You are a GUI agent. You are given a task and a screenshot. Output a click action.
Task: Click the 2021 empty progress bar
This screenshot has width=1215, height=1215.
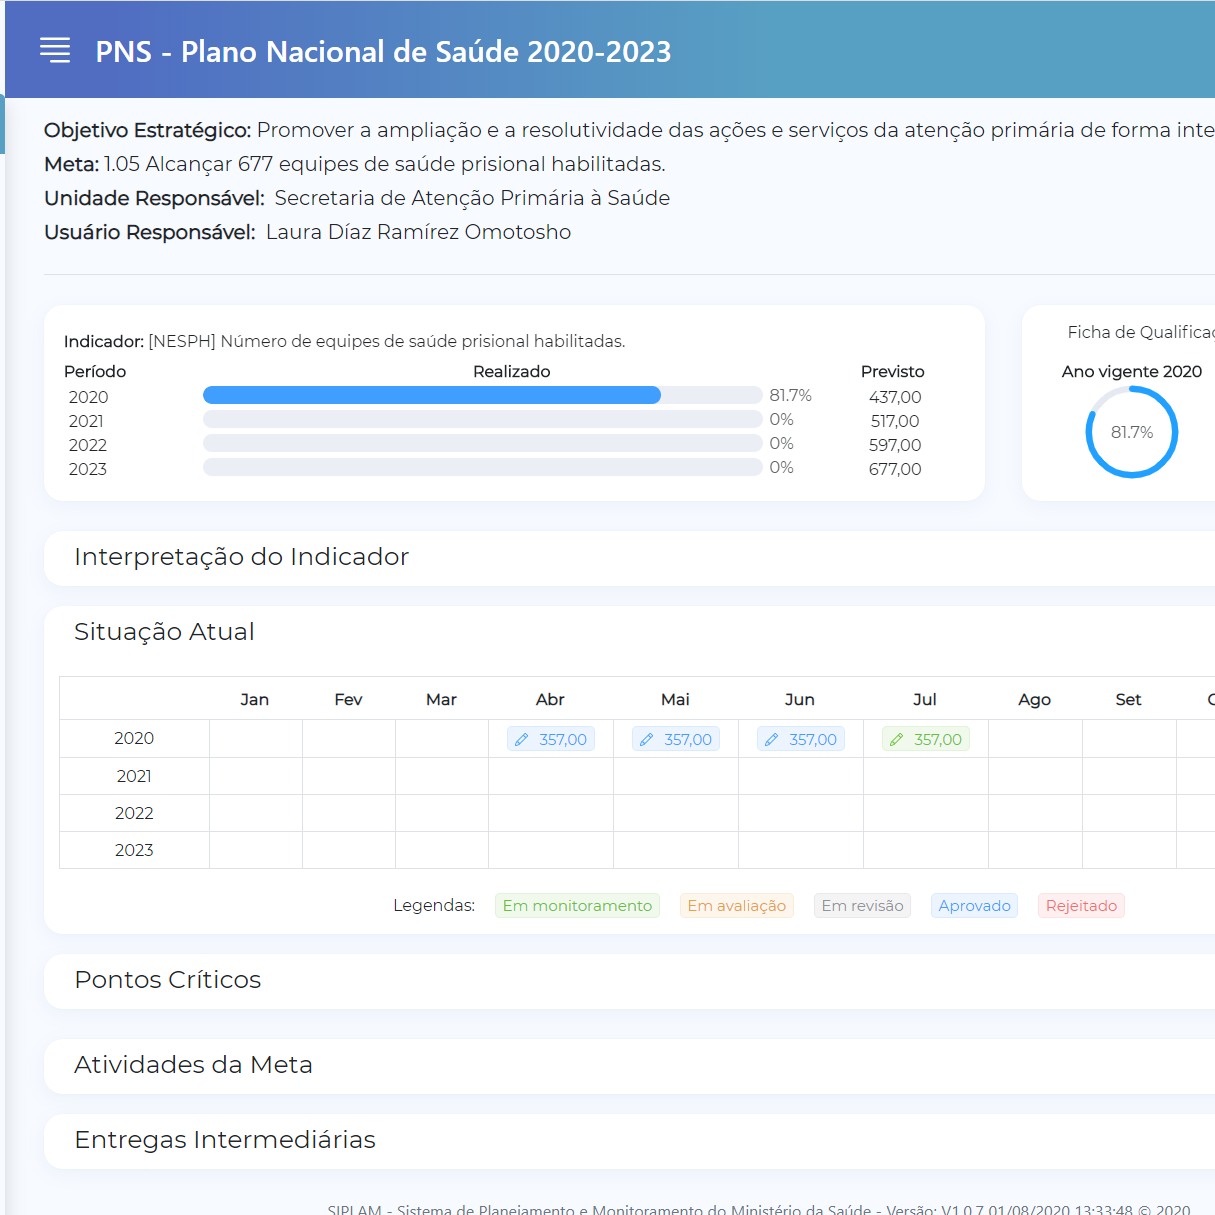pos(482,419)
